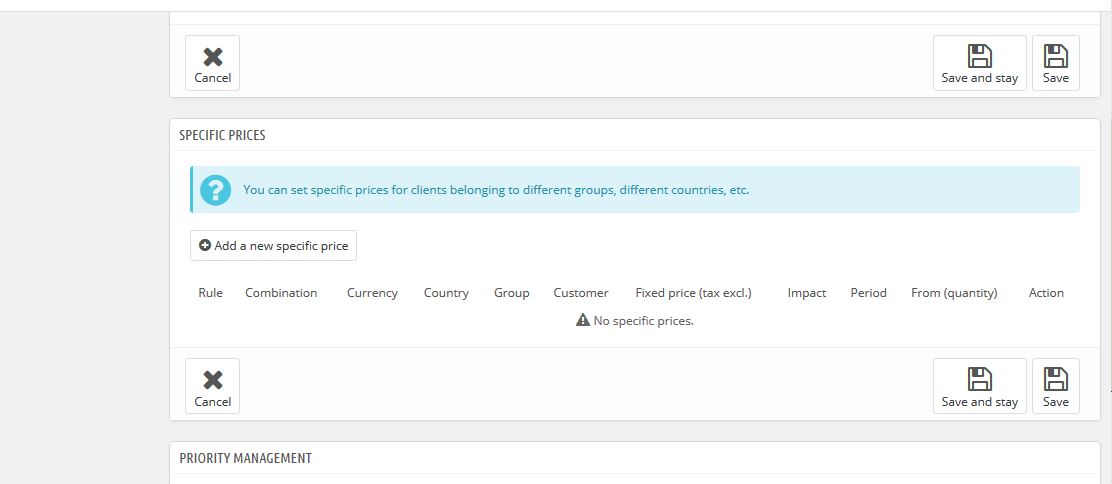This screenshot has height=484, width=1112.
Task: Click the Group column header
Action: click(x=511, y=293)
